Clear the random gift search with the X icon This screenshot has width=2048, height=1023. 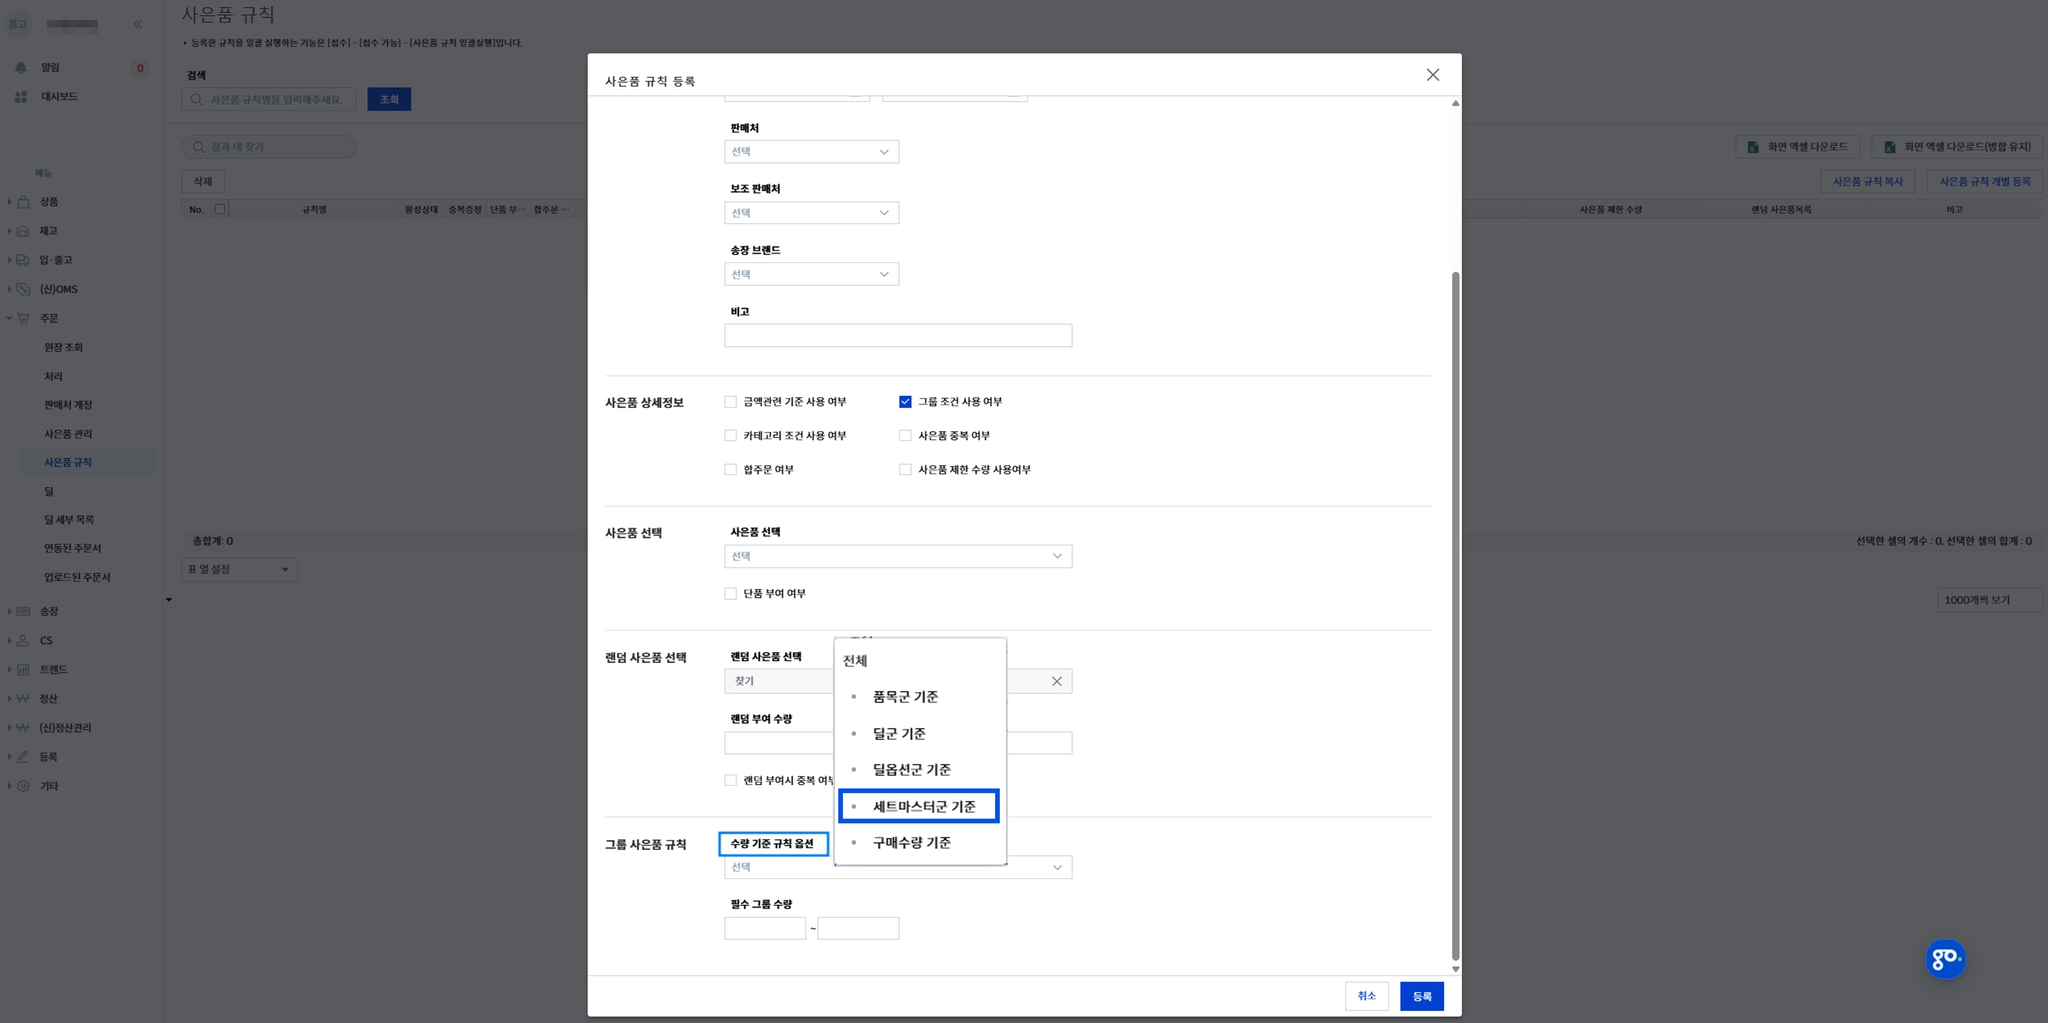(1056, 681)
